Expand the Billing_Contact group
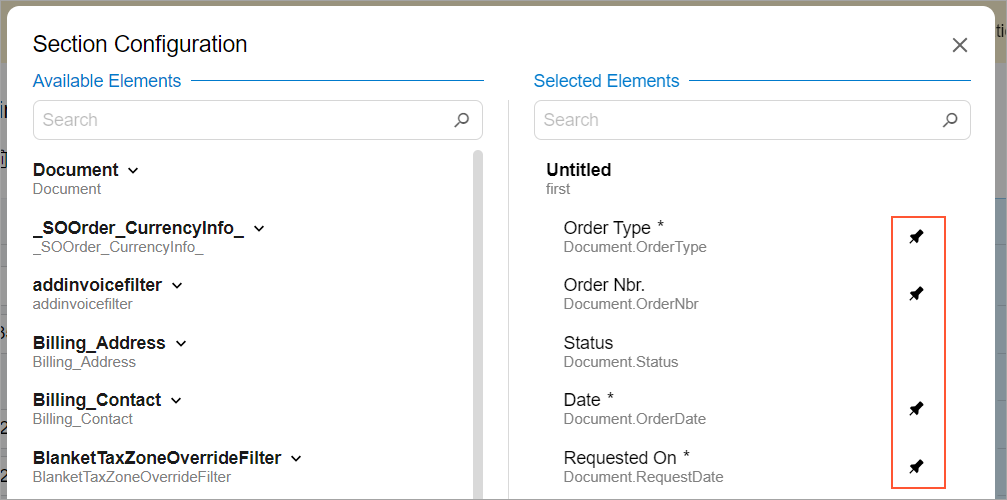This screenshot has height=500, width=1007. tap(176, 400)
